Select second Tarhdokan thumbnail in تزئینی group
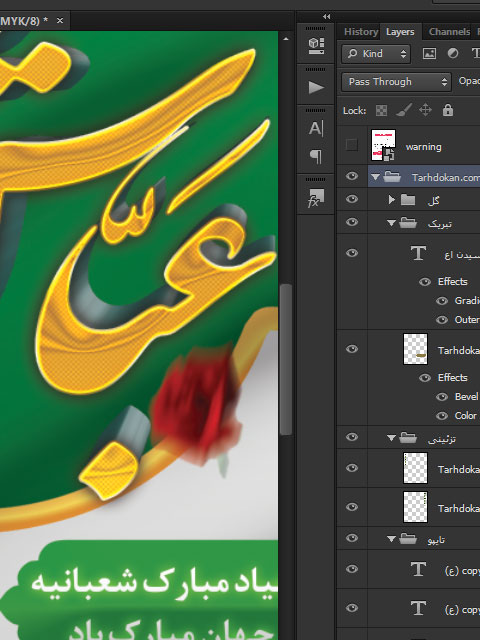The image size is (480, 640). point(416,507)
